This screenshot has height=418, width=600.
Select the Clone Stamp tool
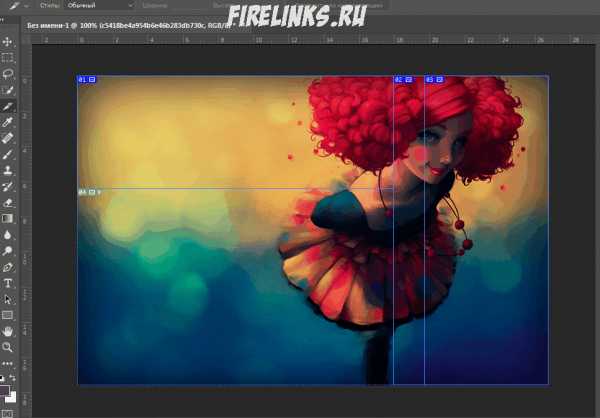(7, 170)
